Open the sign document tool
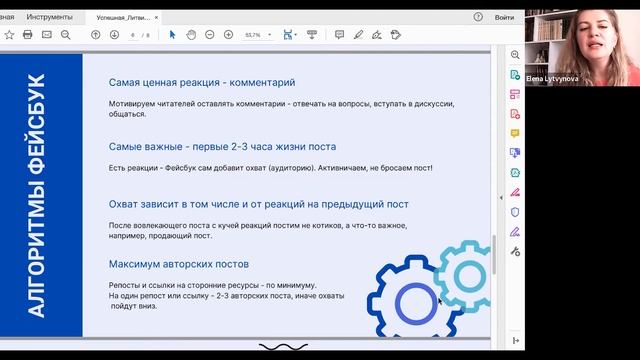The image size is (640, 360). (x=377, y=35)
